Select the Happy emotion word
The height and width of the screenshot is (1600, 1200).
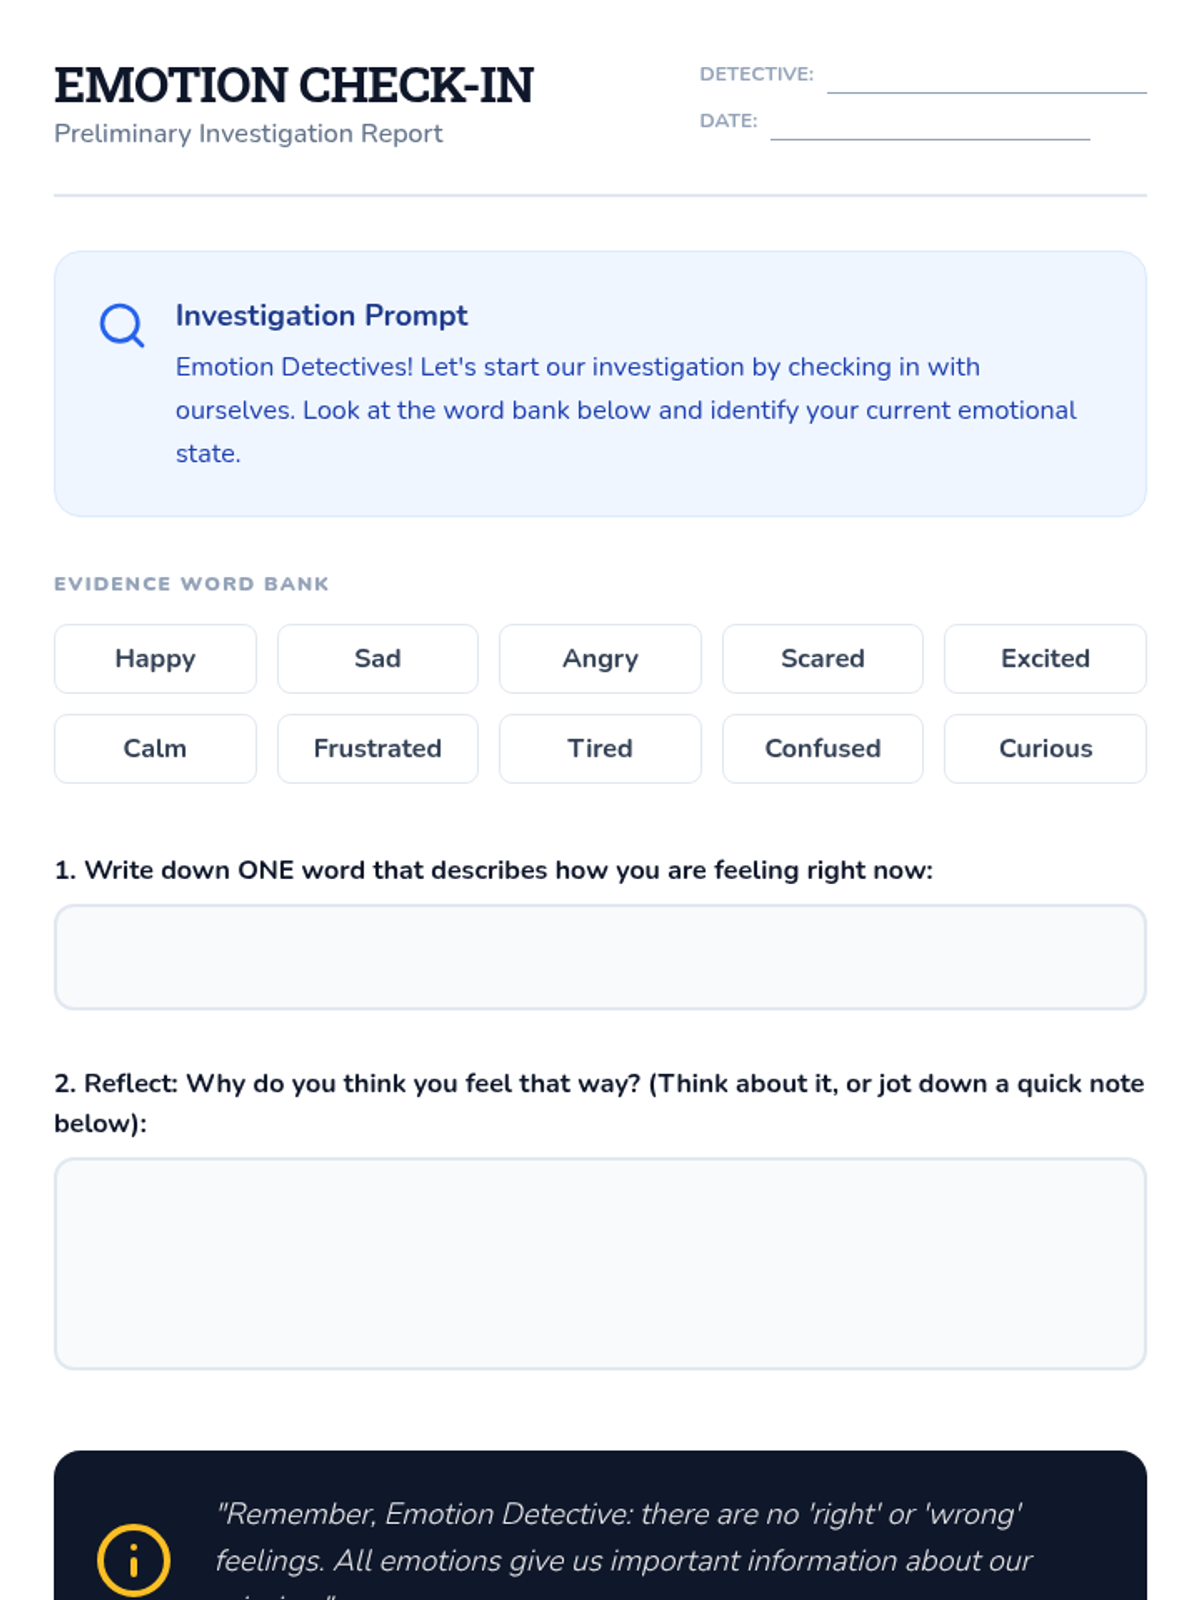pos(155,659)
